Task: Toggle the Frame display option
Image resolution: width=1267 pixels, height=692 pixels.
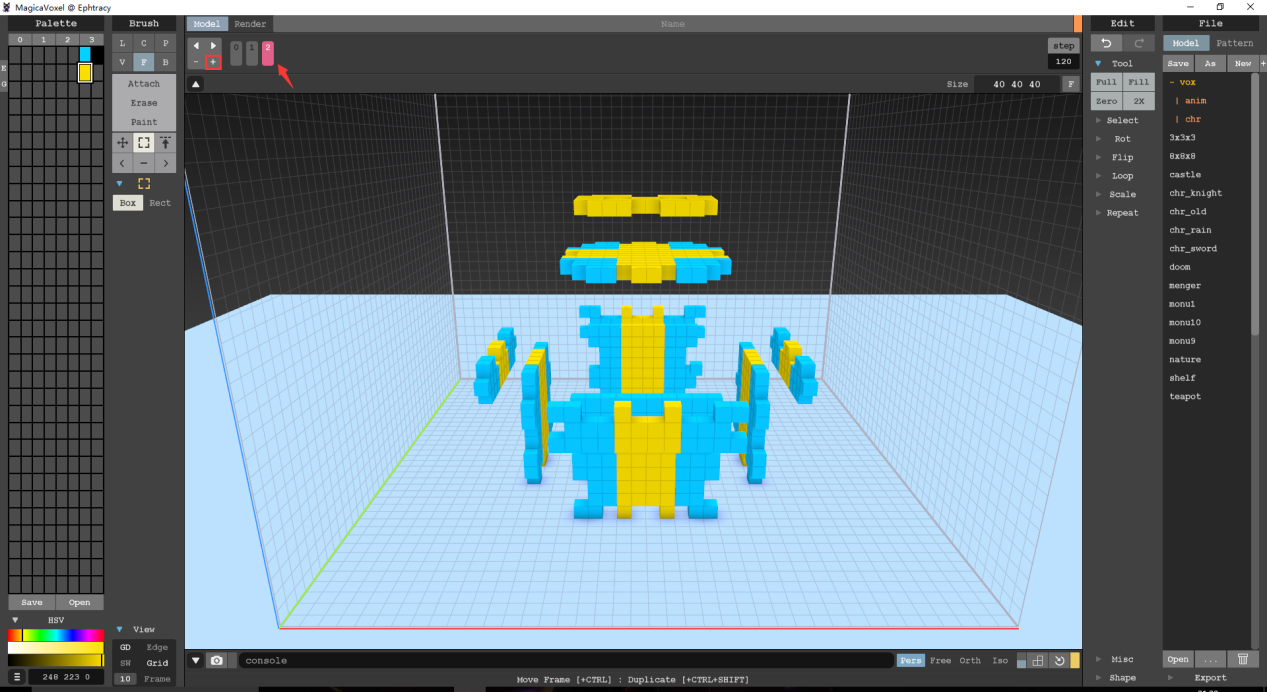Action: pos(158,679)
